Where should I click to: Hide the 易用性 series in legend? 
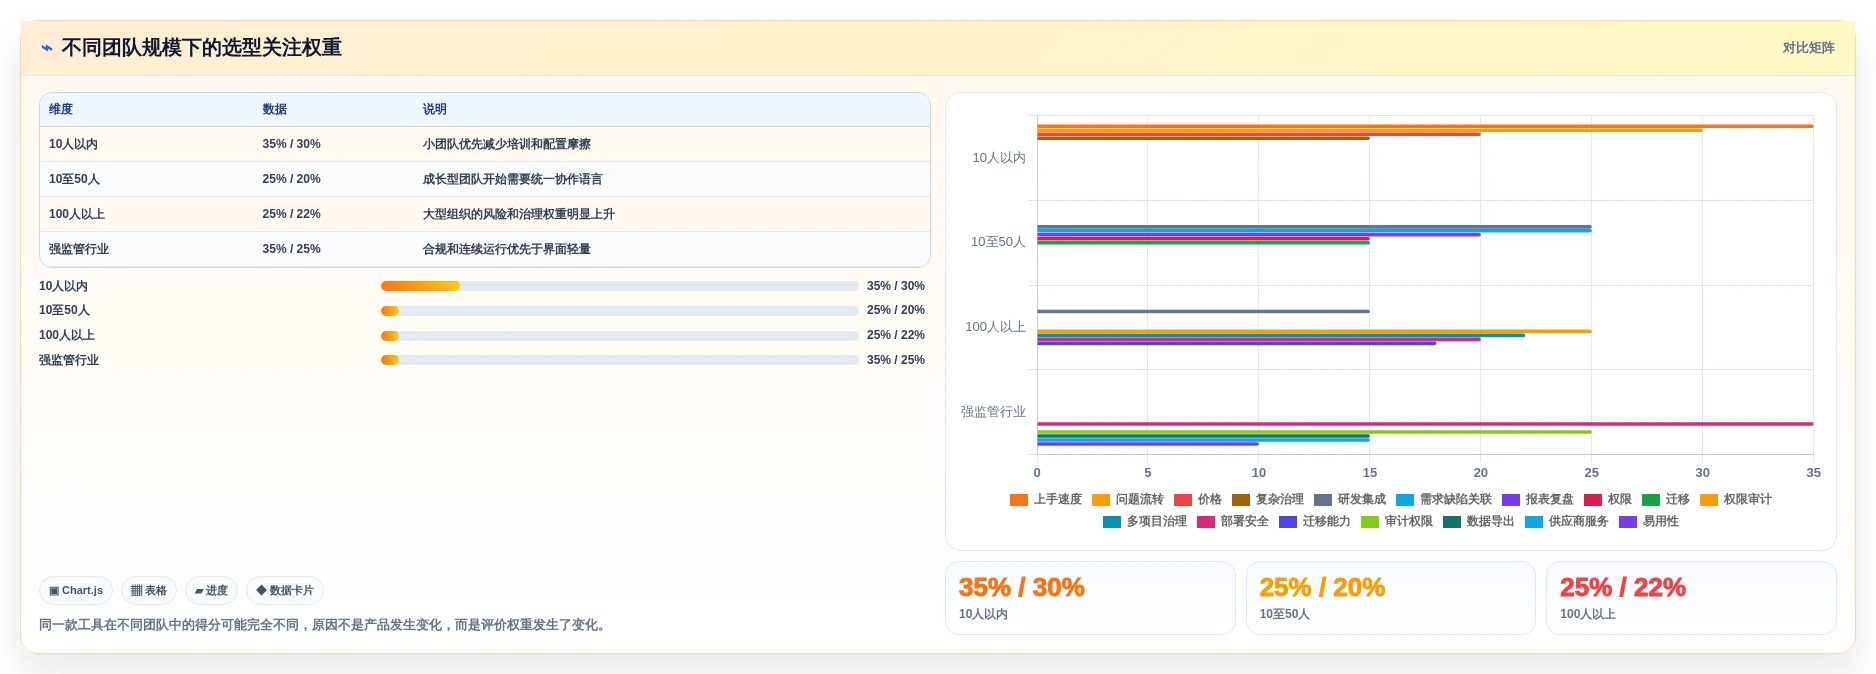[1649, 522]
